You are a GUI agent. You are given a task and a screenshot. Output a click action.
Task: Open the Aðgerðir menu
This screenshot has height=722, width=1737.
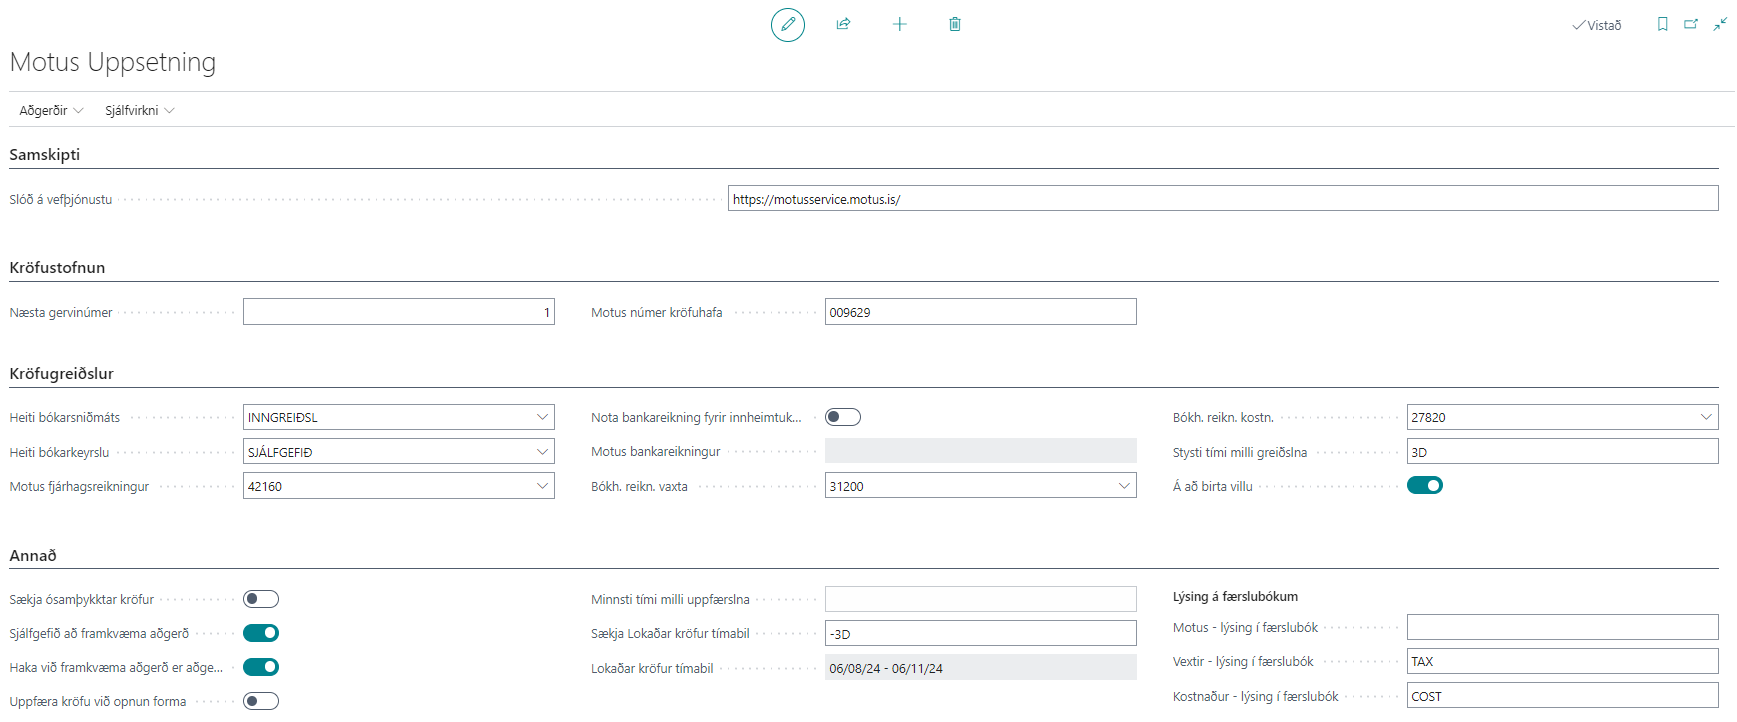coord(51,110)
